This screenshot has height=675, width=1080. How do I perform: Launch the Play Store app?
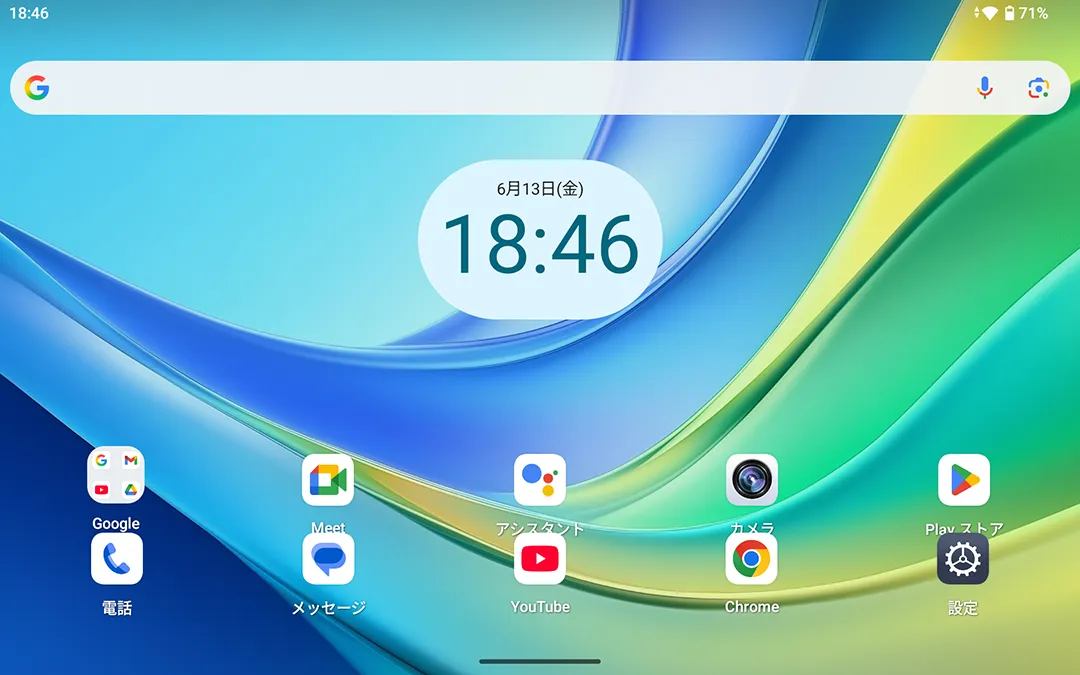click(964, 479)
